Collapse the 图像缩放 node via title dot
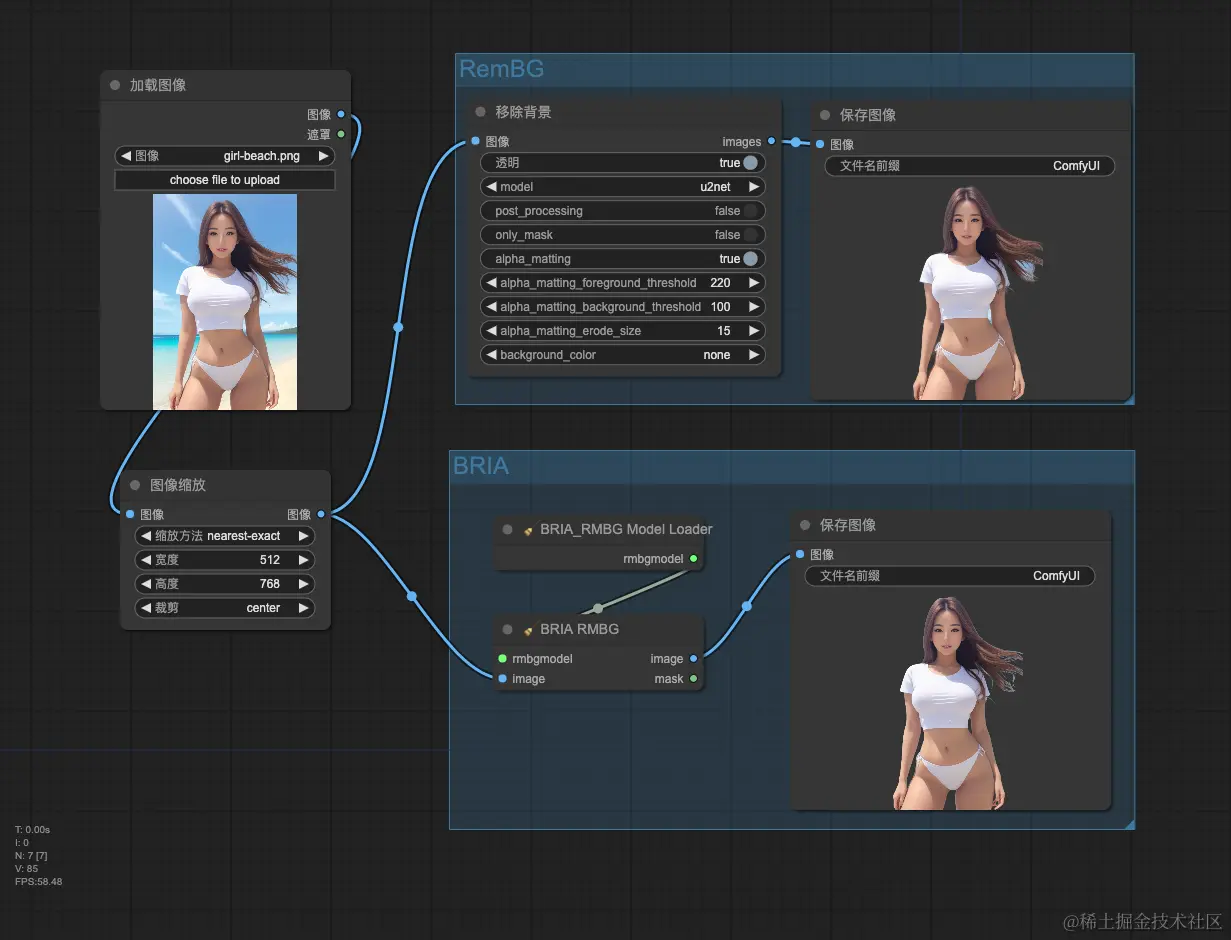This screenshot has height=940, width=1231. click(x=135, y=485)
